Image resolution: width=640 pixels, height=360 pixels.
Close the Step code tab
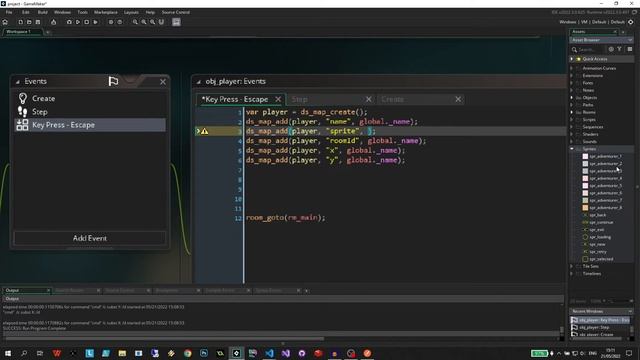click(369, 99)
